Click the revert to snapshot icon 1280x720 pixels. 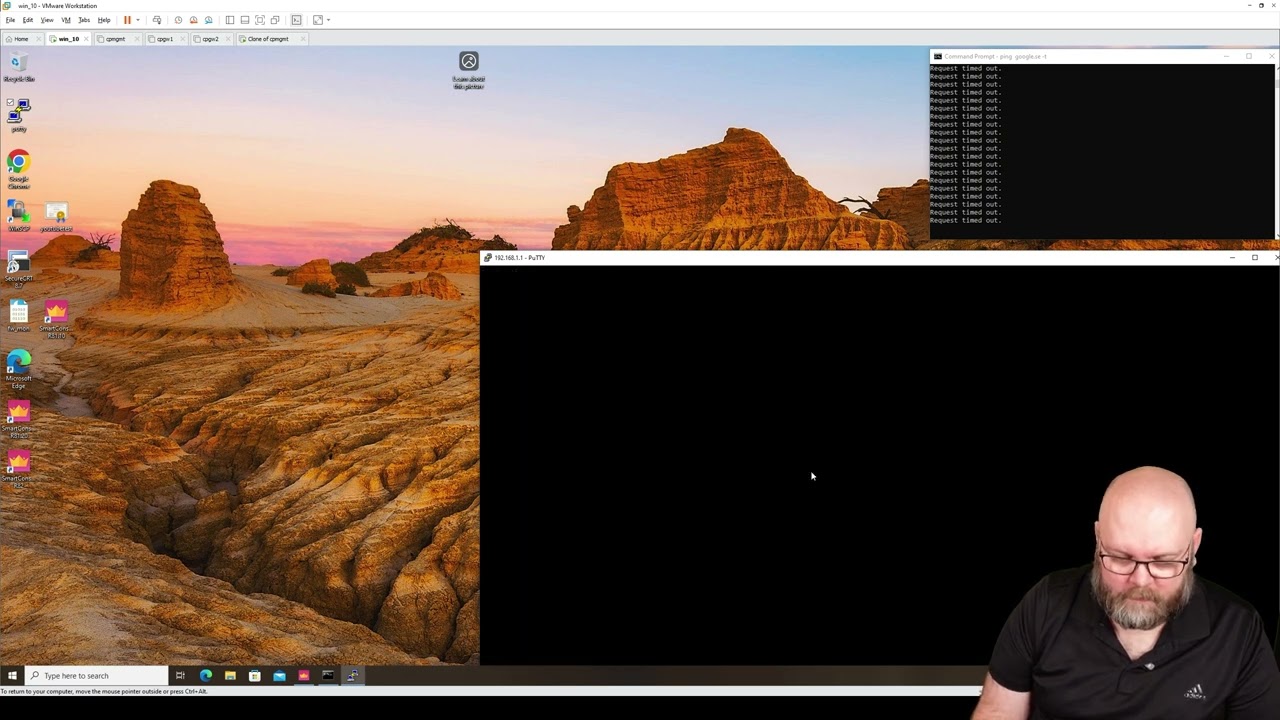(x=193, y=20)
